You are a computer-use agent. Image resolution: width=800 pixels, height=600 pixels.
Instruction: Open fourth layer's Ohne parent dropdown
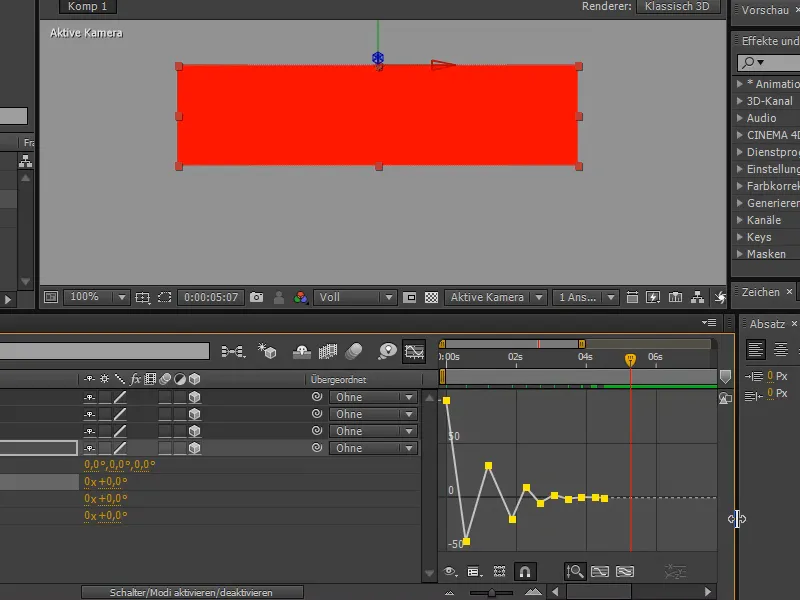tap(373, 448)
